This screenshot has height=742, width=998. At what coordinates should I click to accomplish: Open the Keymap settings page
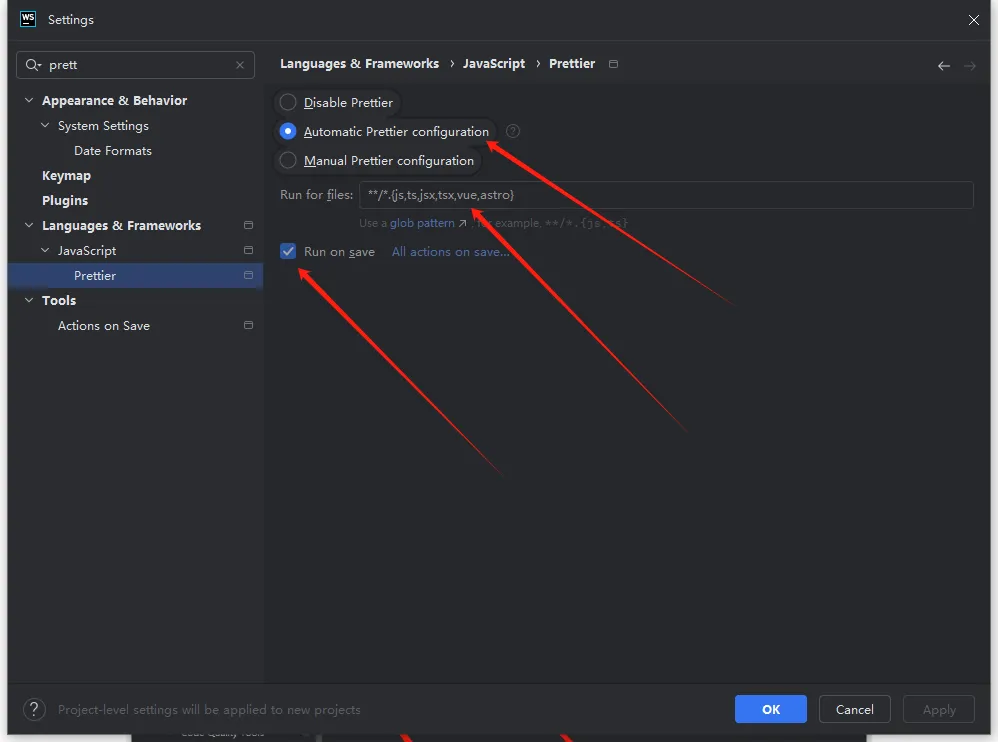coord(66,176)
